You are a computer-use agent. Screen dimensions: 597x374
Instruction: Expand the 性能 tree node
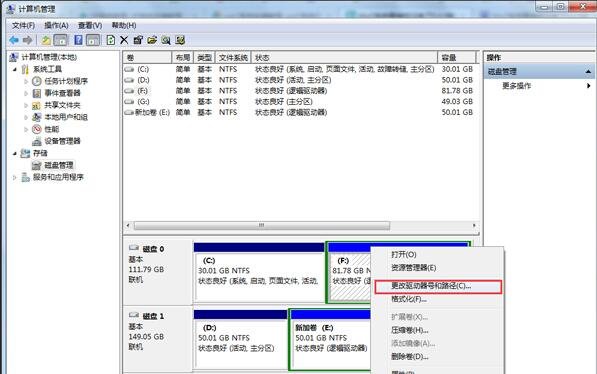[26, 129]
